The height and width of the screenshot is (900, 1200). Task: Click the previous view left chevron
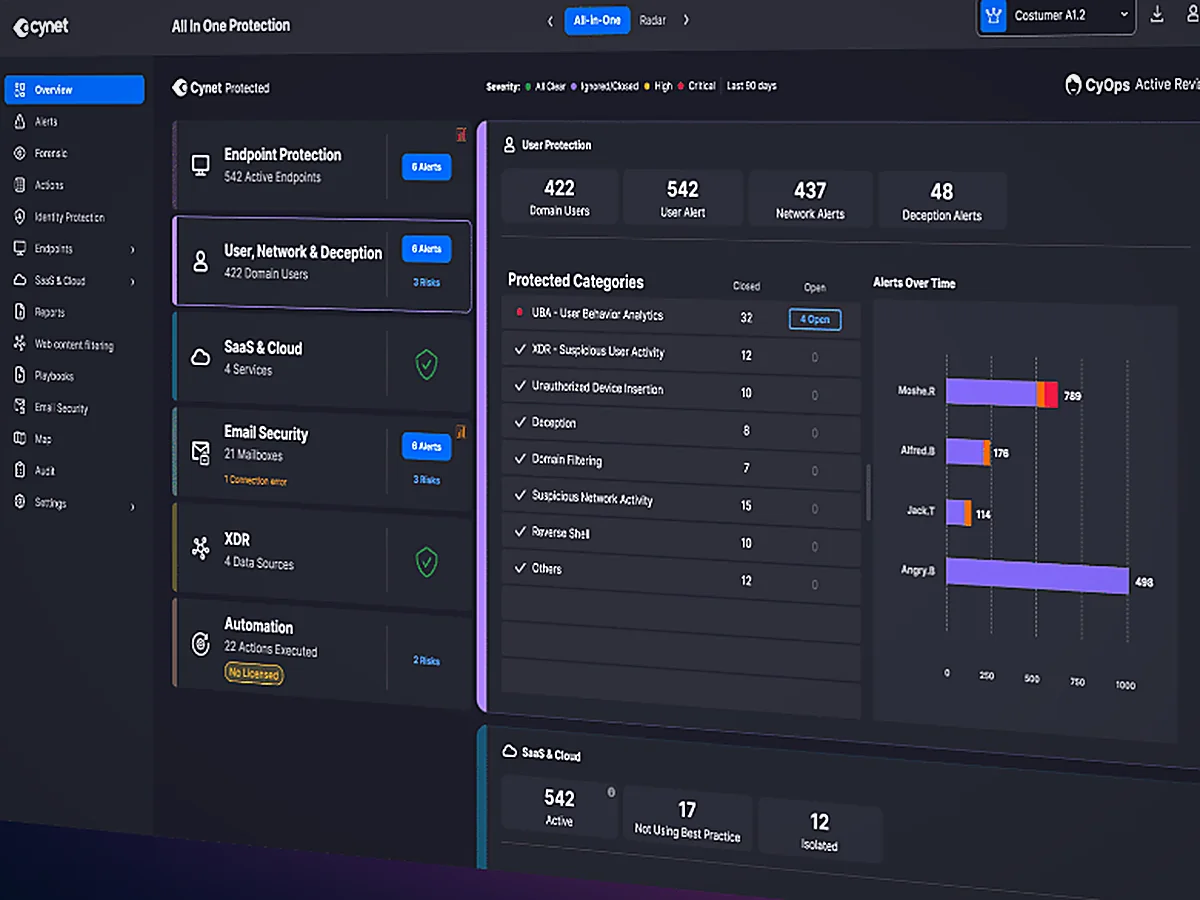(550, 20)
